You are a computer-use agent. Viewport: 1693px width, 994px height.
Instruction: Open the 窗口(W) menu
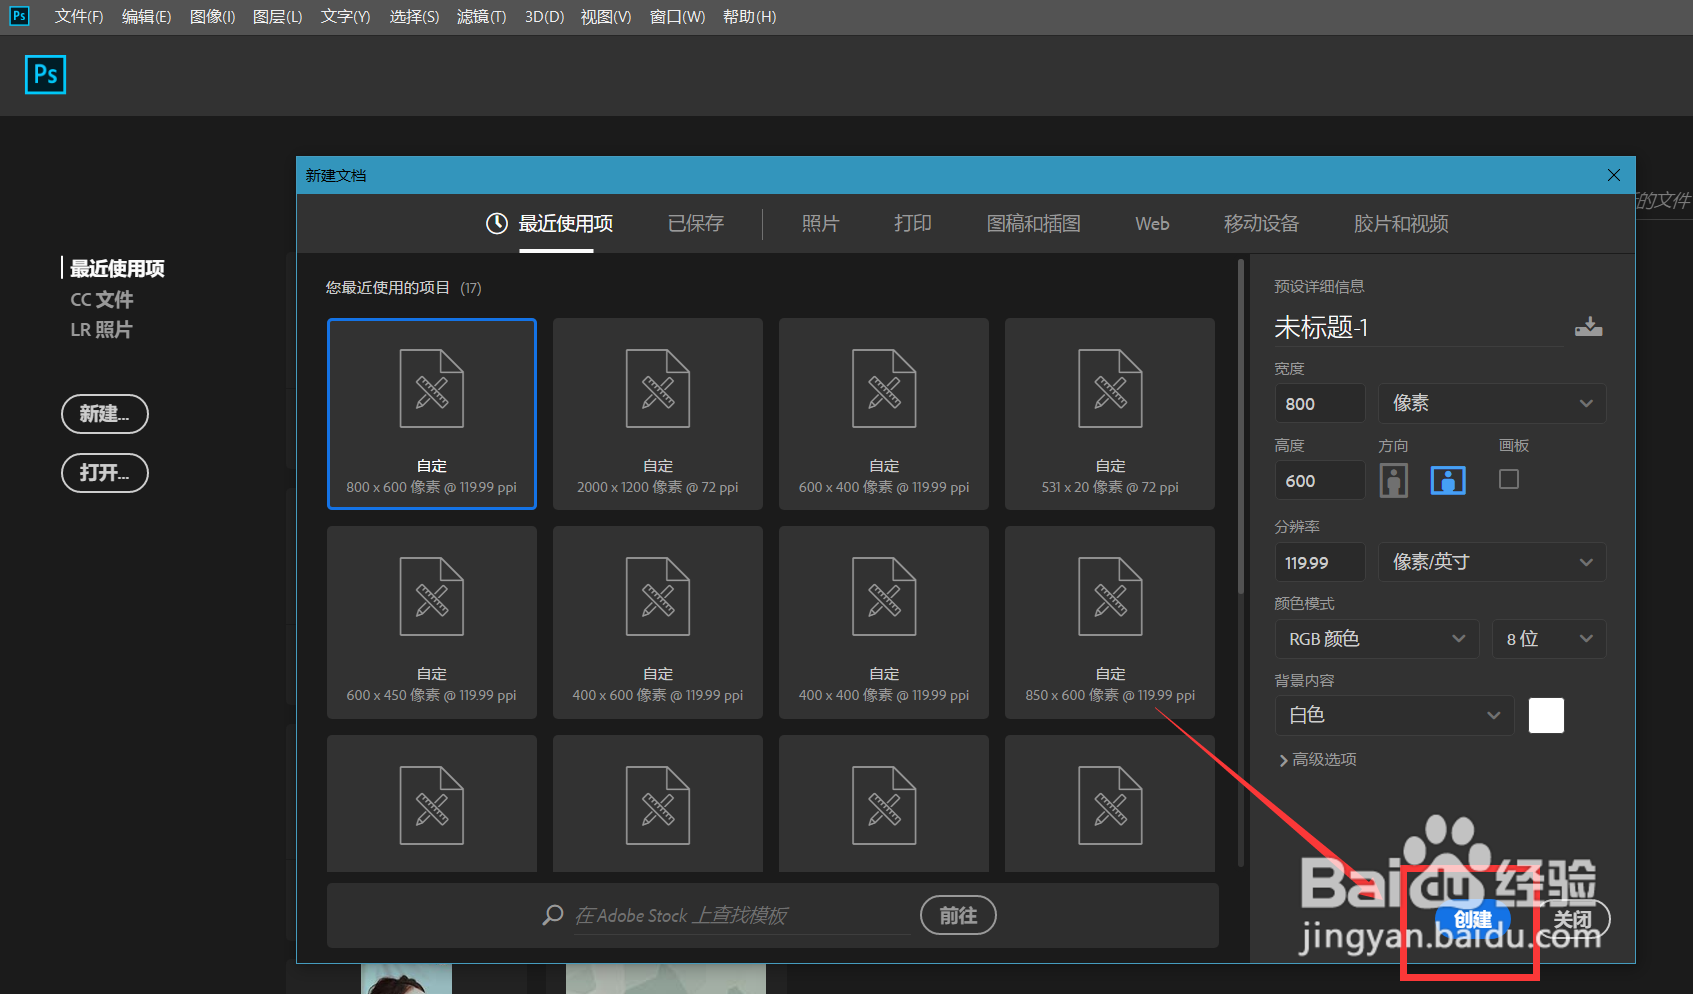tap(677, 17)
